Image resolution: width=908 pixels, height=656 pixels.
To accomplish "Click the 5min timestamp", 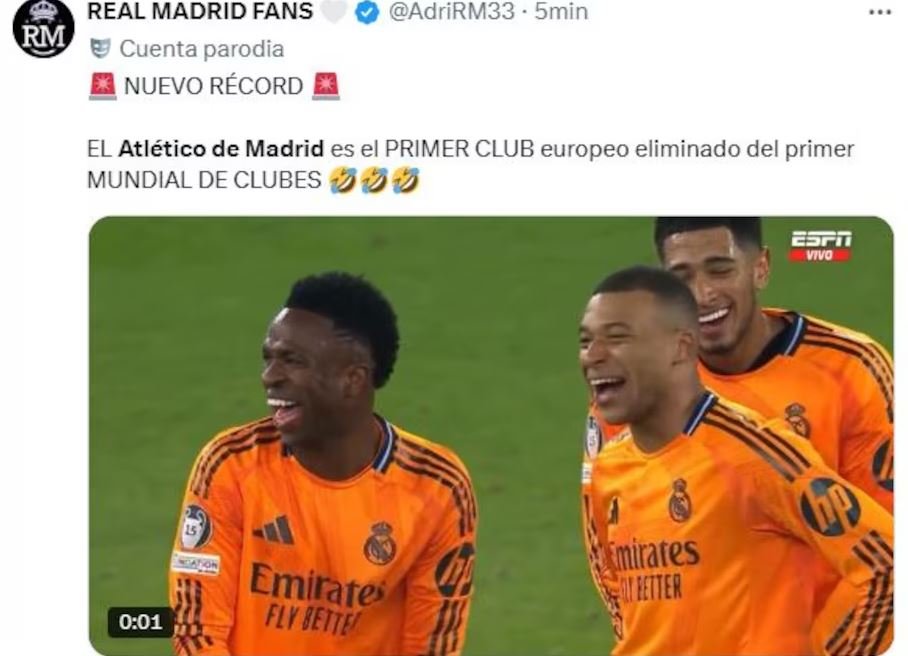I will pyautogui.click(x=561, y=12).
